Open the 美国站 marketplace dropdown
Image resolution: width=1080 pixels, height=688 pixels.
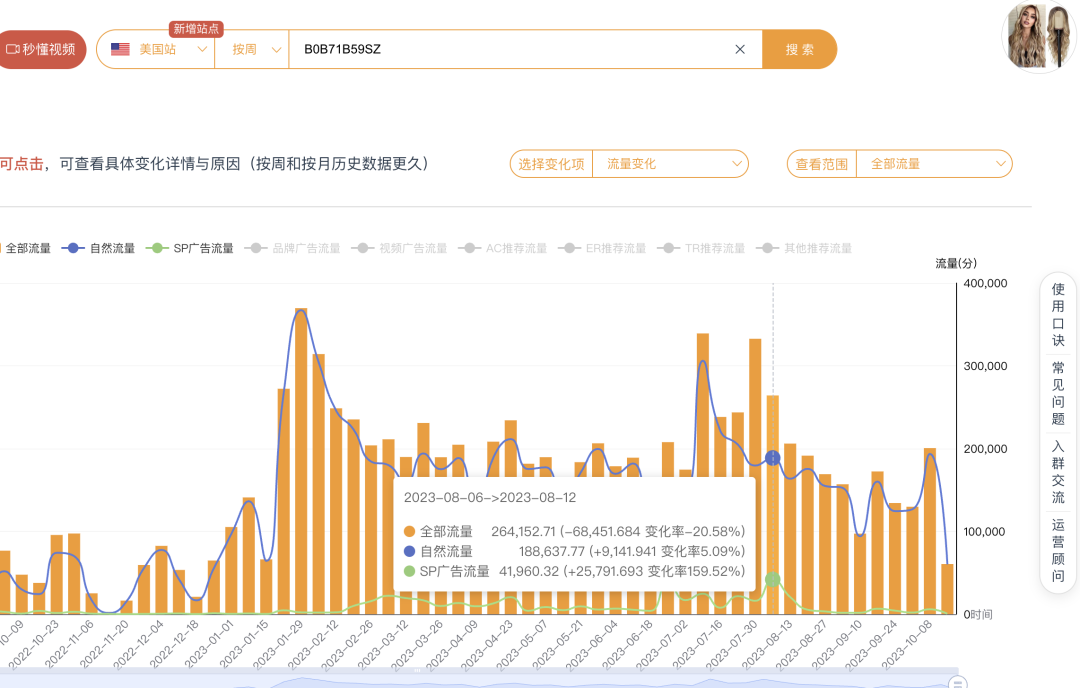click(x=157, y=50)
